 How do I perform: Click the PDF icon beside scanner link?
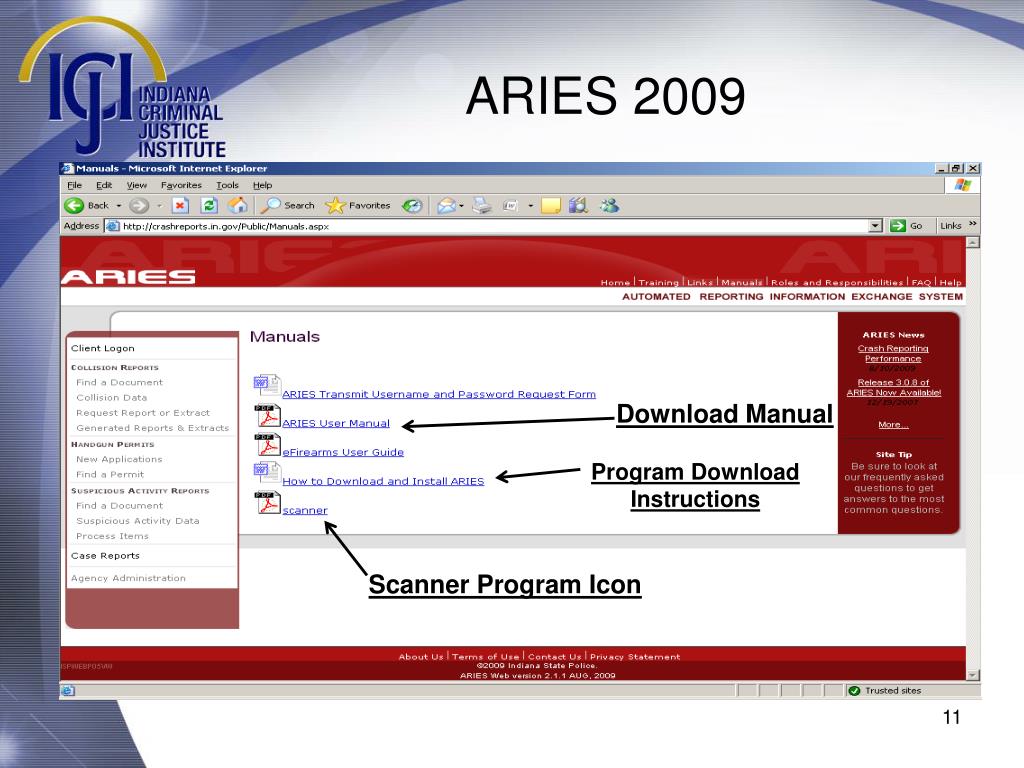pos(267,503)
